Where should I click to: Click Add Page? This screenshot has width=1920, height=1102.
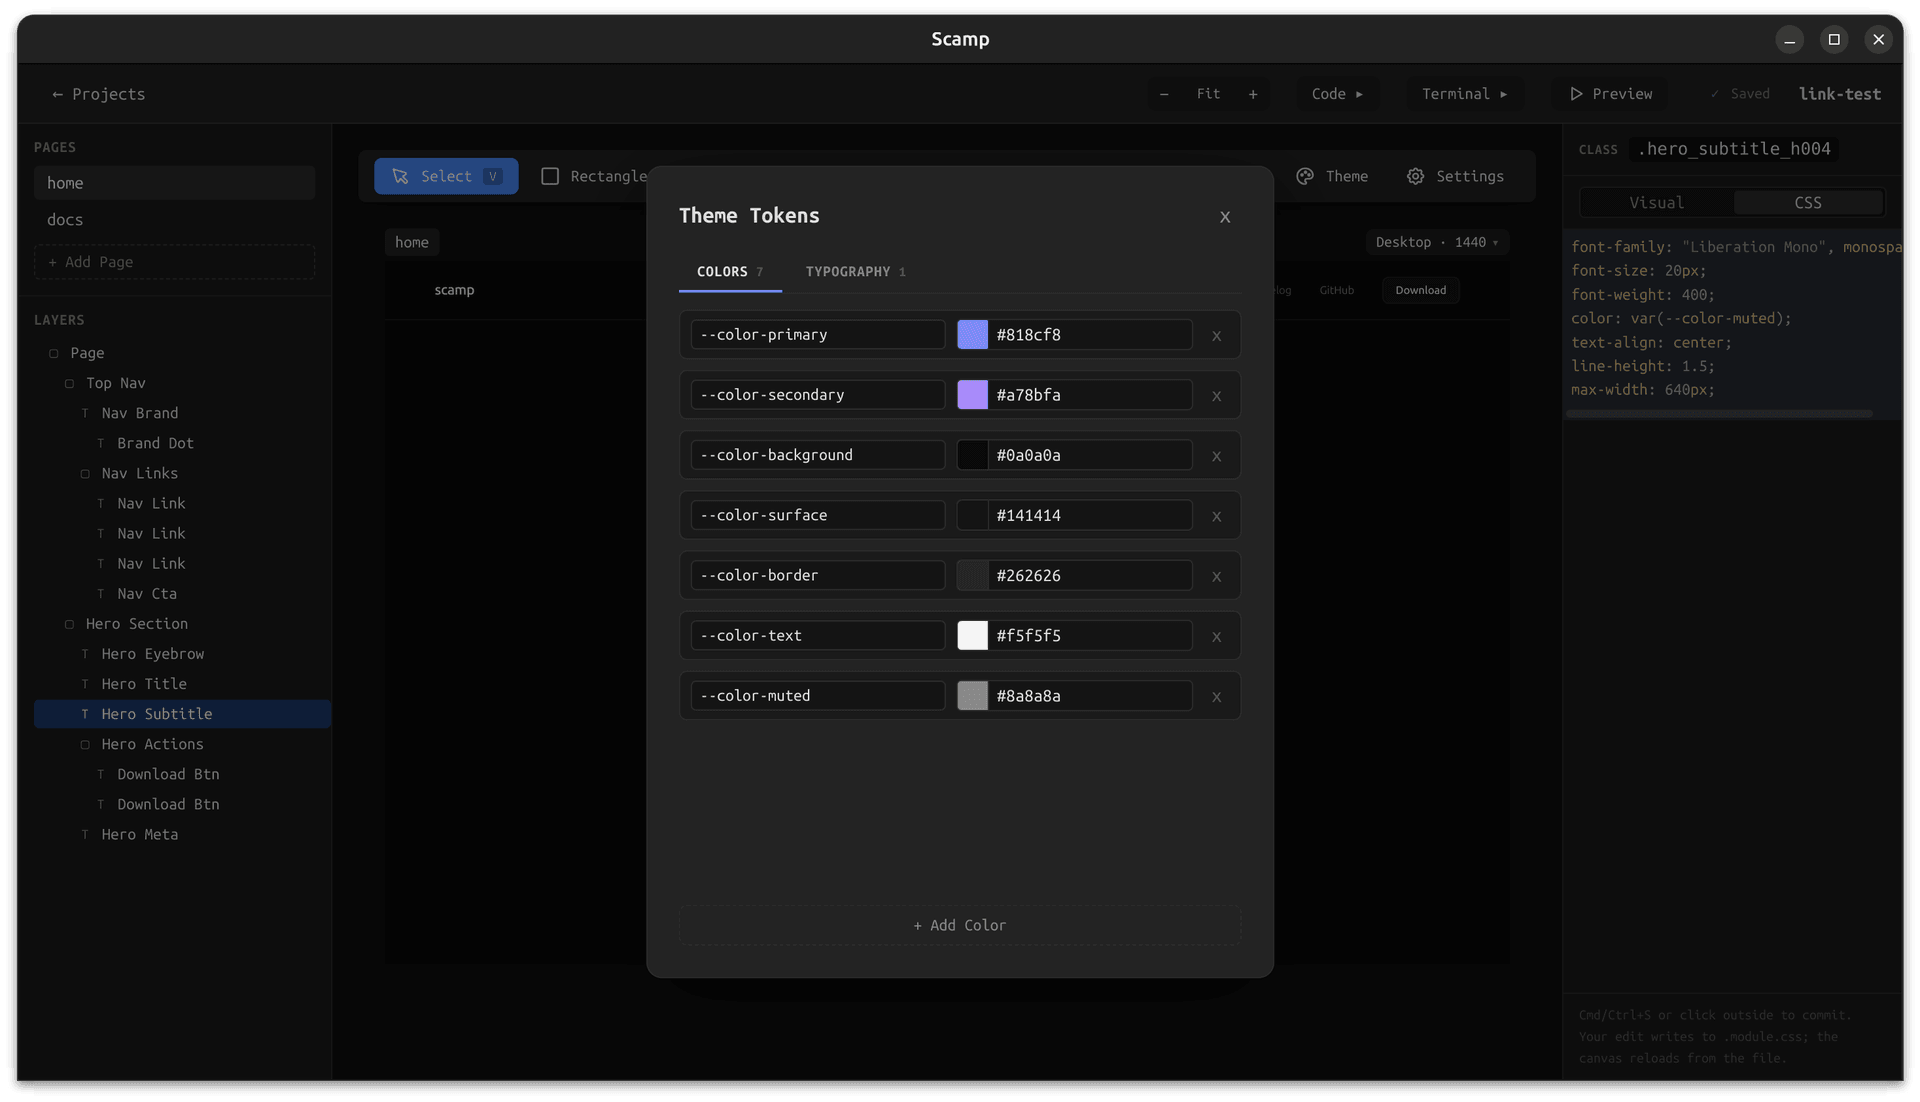pyautogui.click(x=174, y=262)
